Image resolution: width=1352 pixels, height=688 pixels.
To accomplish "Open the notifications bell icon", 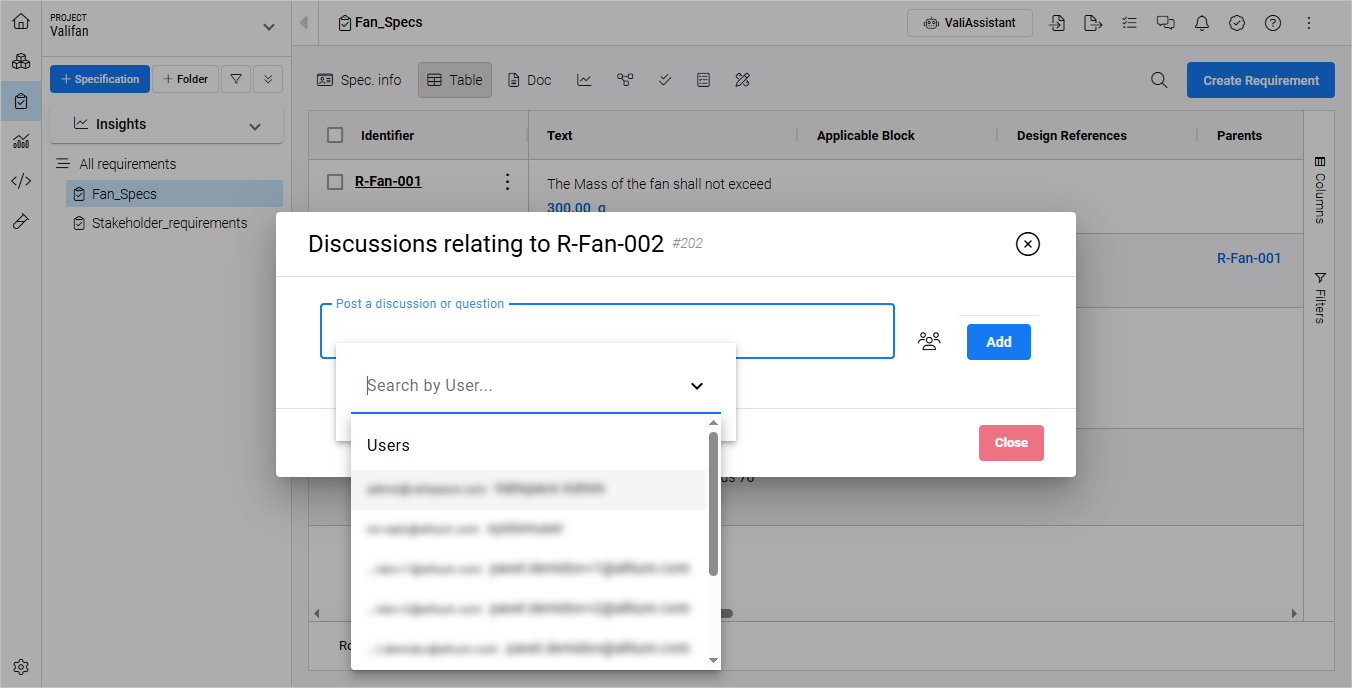I will 1201,23.
